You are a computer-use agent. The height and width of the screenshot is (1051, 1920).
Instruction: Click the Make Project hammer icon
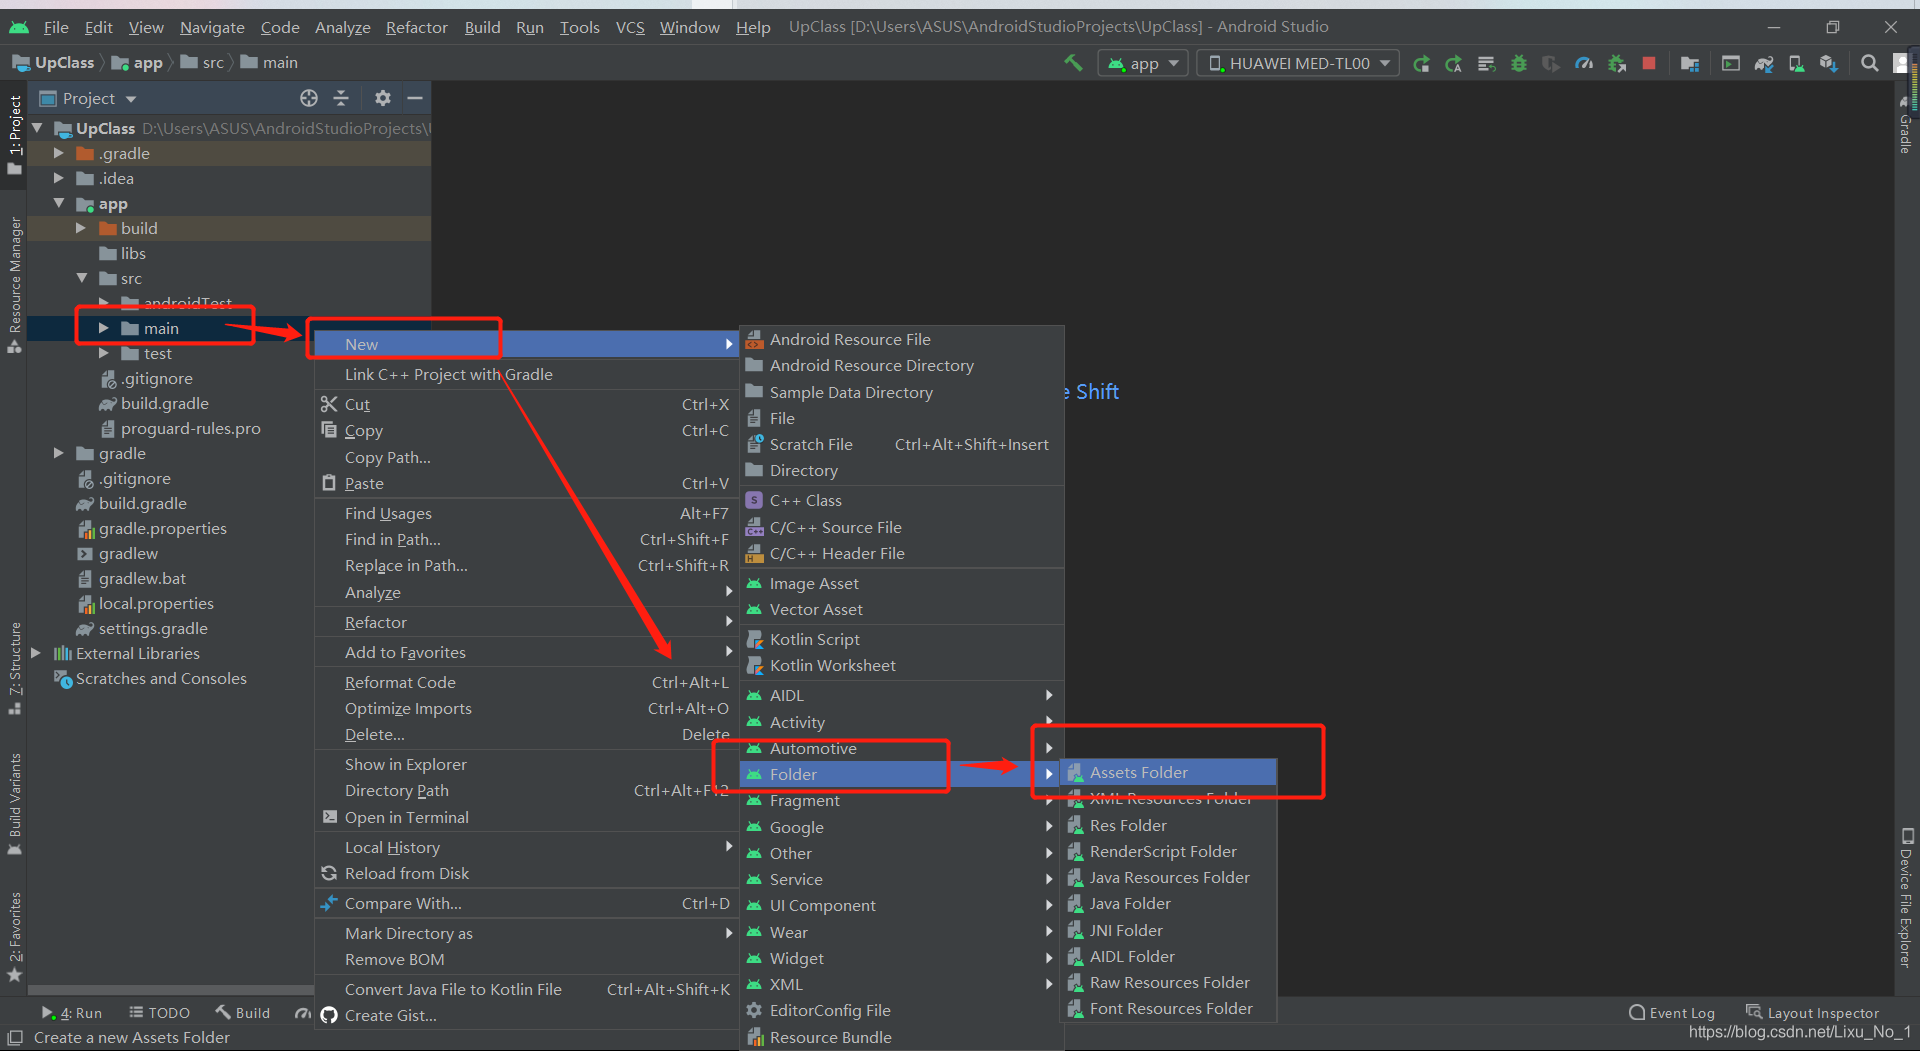(1073, 63)
